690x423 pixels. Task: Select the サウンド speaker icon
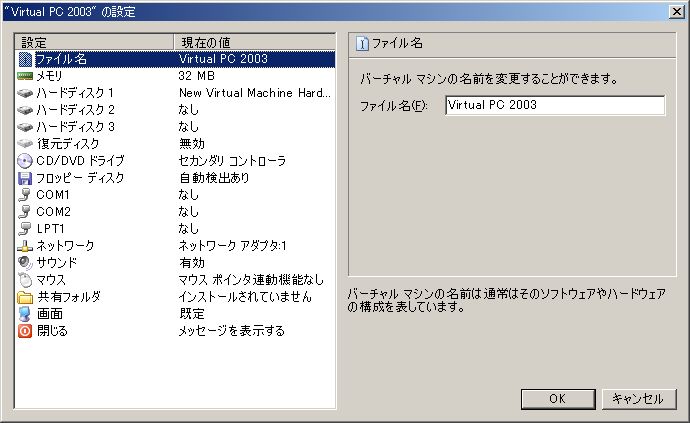point(26,263)
